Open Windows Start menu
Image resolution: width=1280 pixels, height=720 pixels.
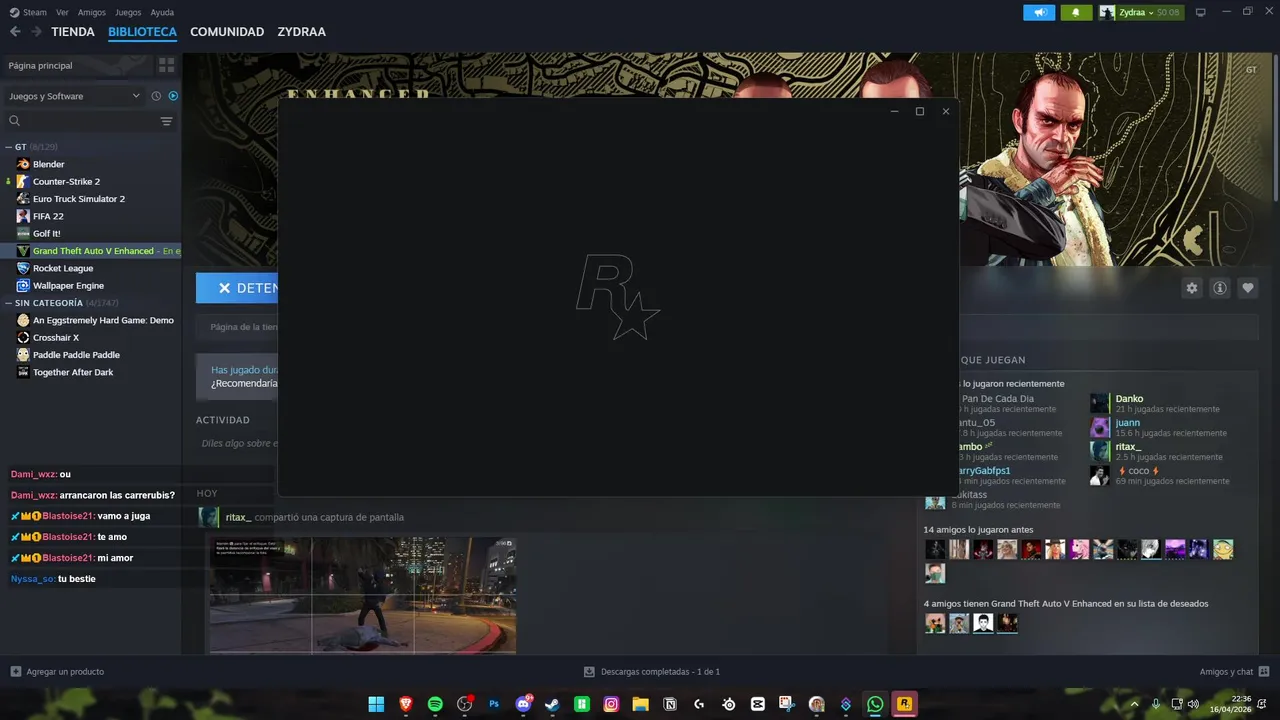tap(376, 704)
